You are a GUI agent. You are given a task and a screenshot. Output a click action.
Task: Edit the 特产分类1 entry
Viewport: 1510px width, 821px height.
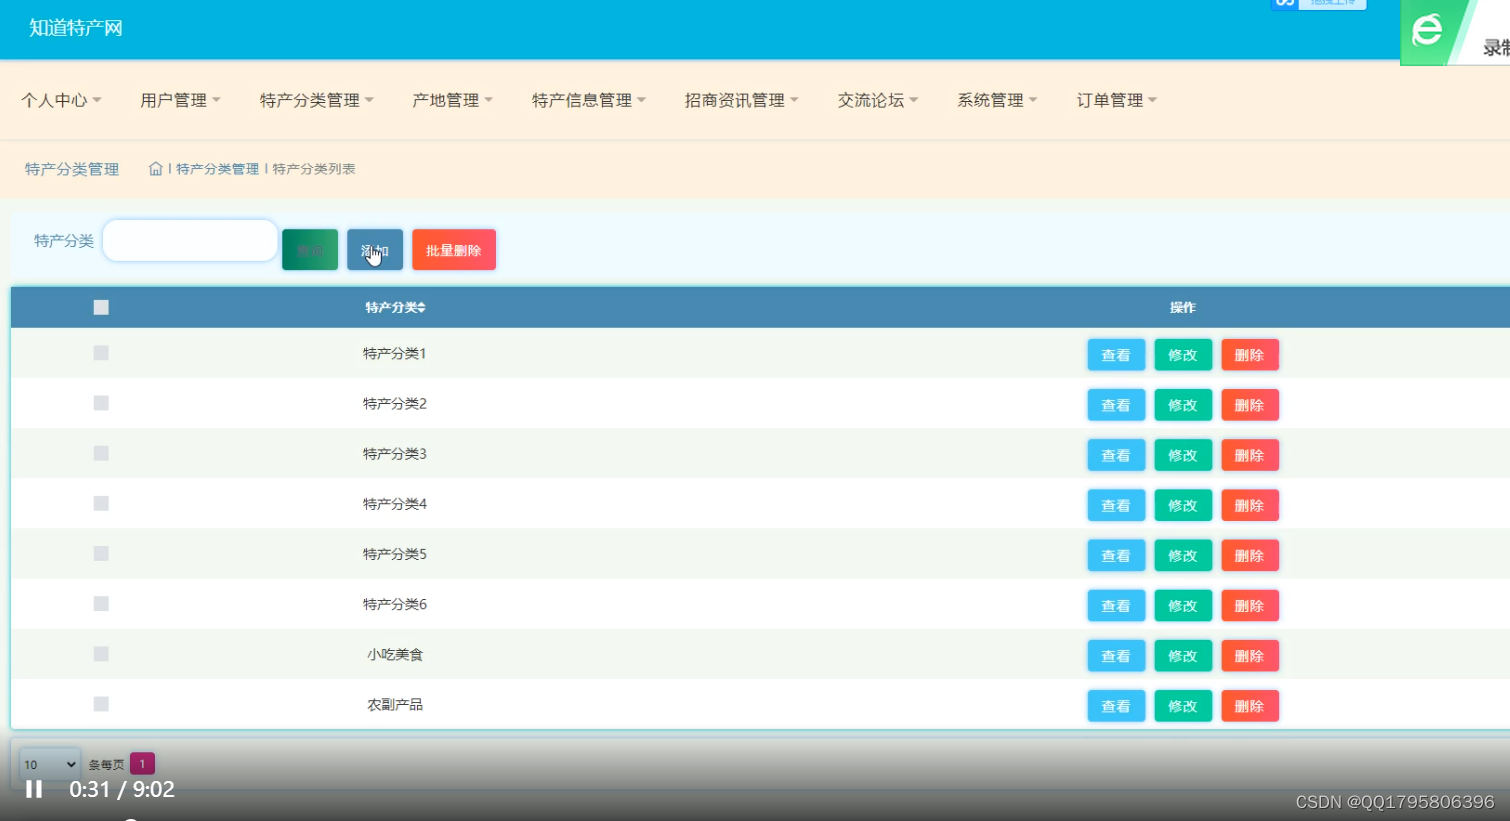tap(1183, 355)
